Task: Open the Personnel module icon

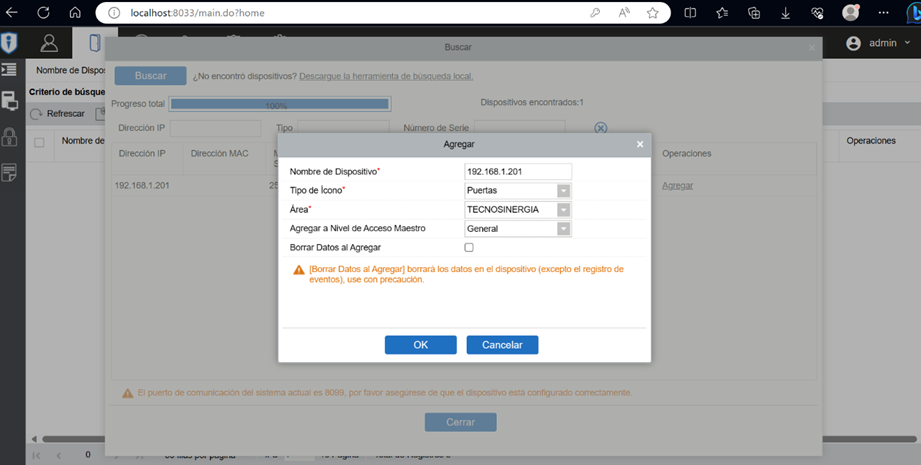Action: 48,44
